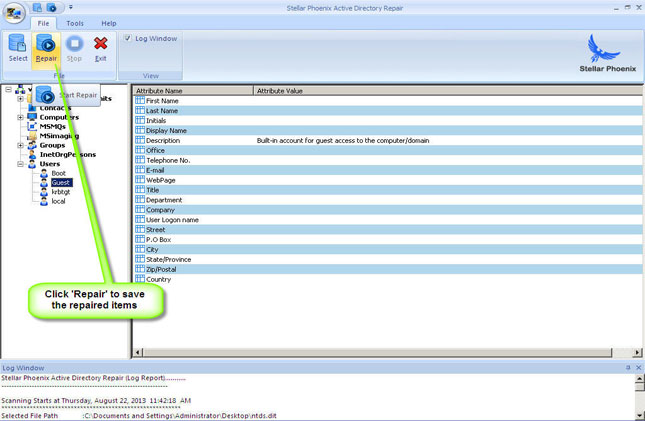Select the User Logon name row
This screenshot has width=645, height=421.
pyautogui.click(x=388, y=220)
